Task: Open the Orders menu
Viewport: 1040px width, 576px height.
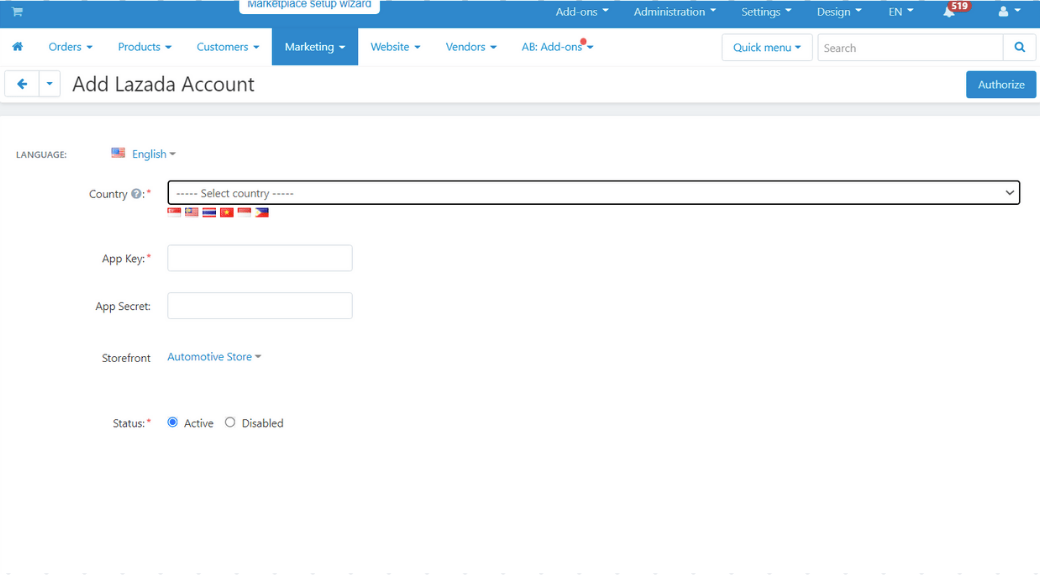Action: click(70, 46)
